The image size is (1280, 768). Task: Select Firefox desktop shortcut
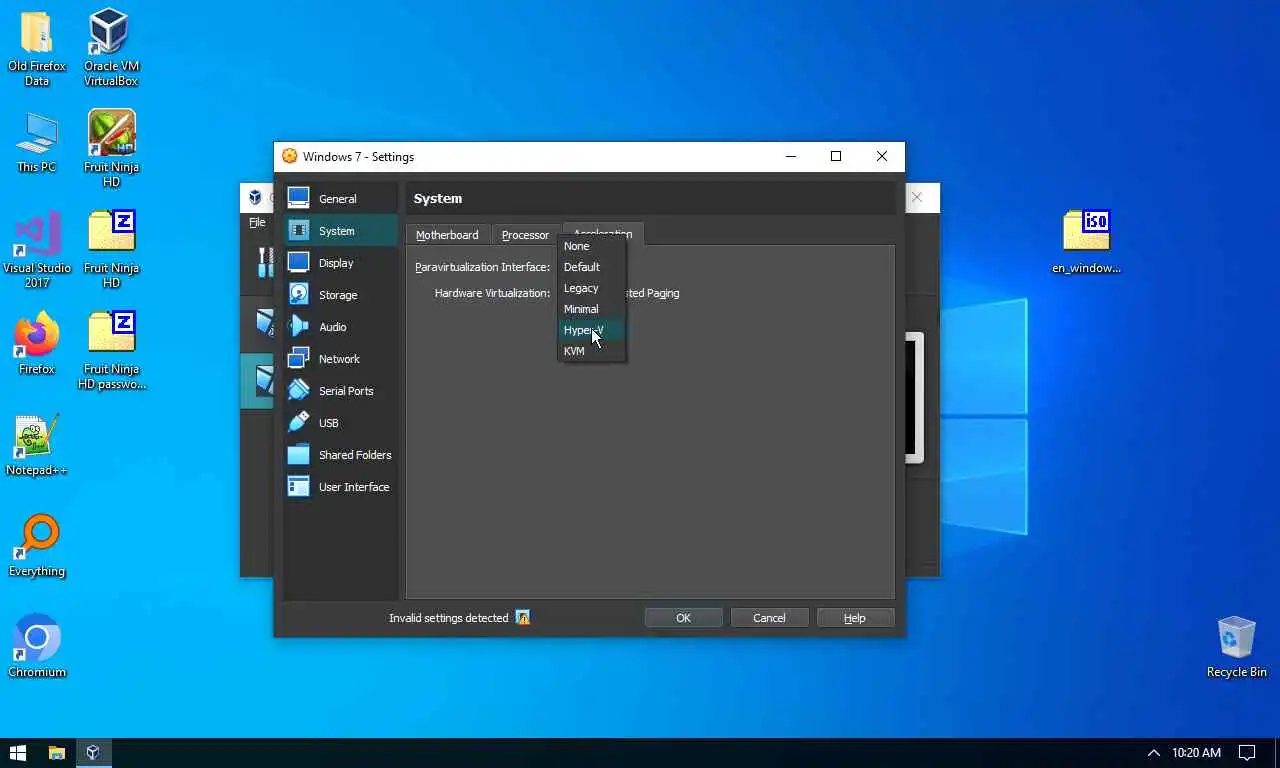pyautogui.click(x=37, y=343)
